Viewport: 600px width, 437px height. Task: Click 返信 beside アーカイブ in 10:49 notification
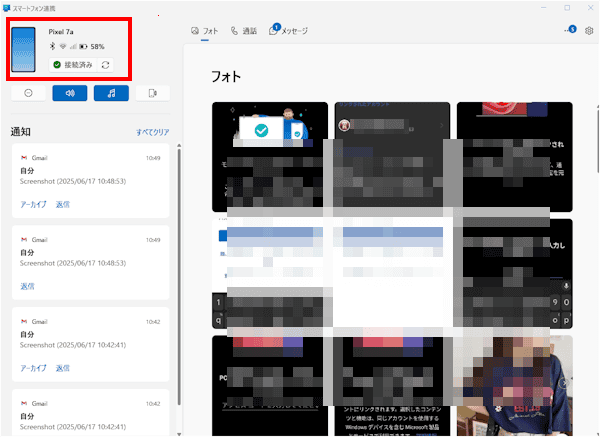coord(63,204)
